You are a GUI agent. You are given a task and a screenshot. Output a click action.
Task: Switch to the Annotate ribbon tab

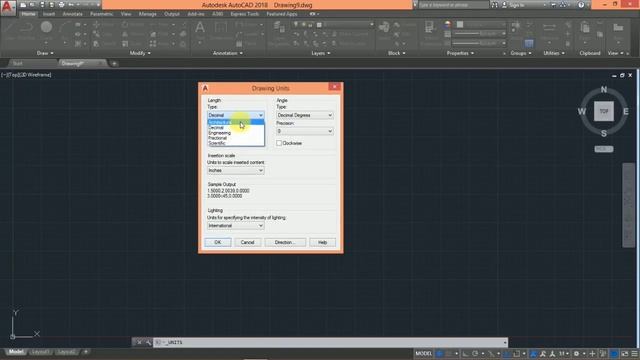[x=72, y=14]
